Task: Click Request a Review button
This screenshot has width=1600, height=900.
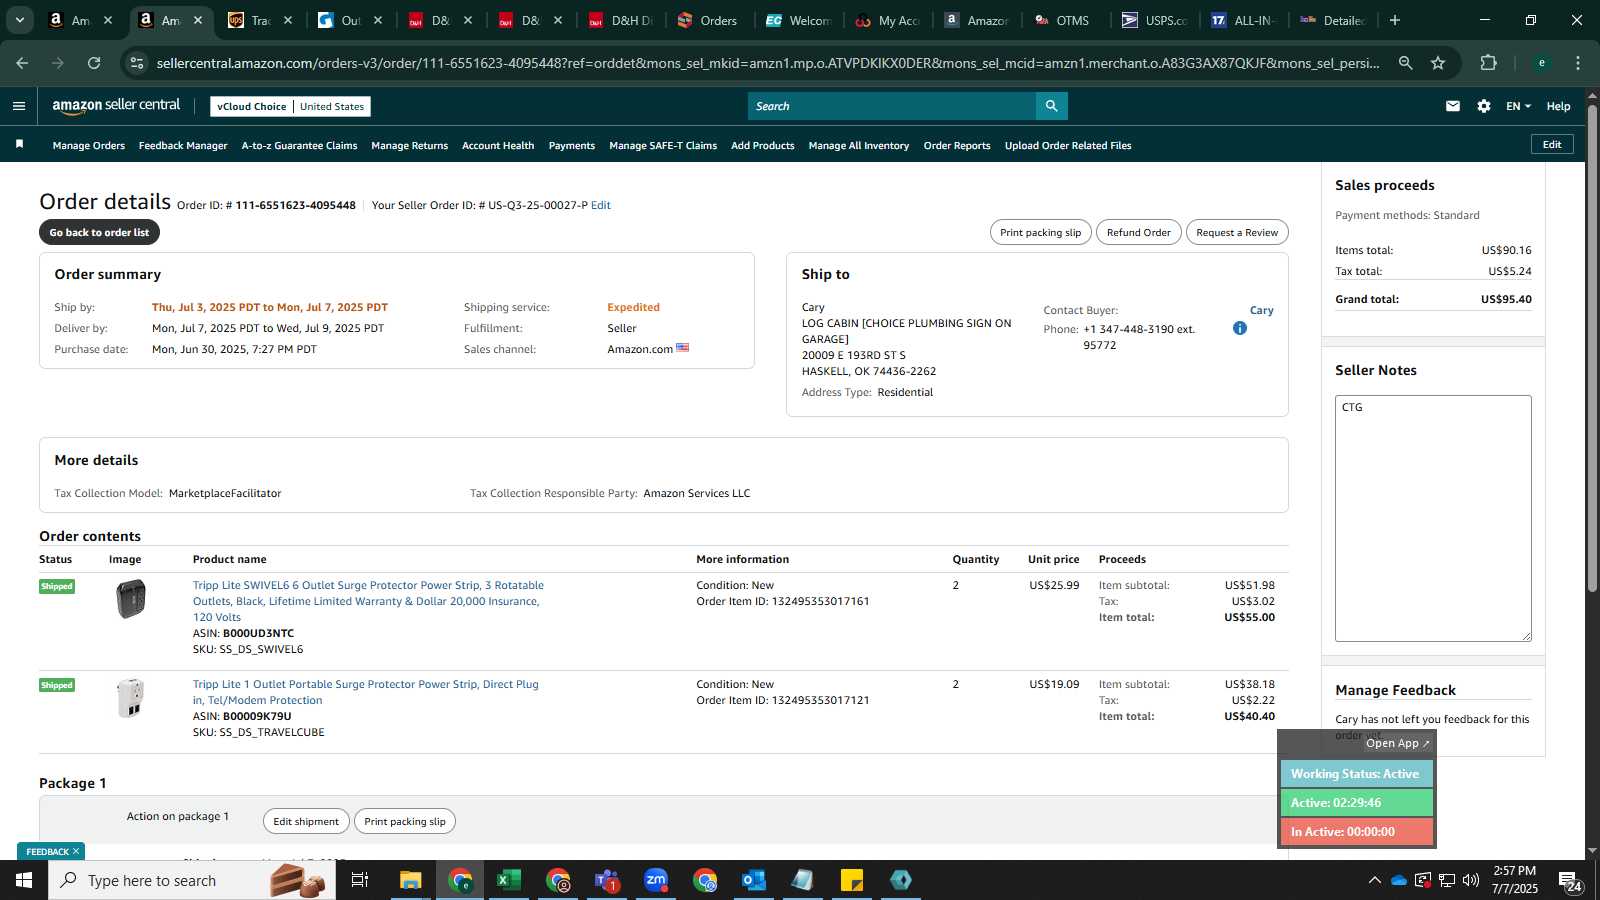Action: click(x=1237, y=232)
